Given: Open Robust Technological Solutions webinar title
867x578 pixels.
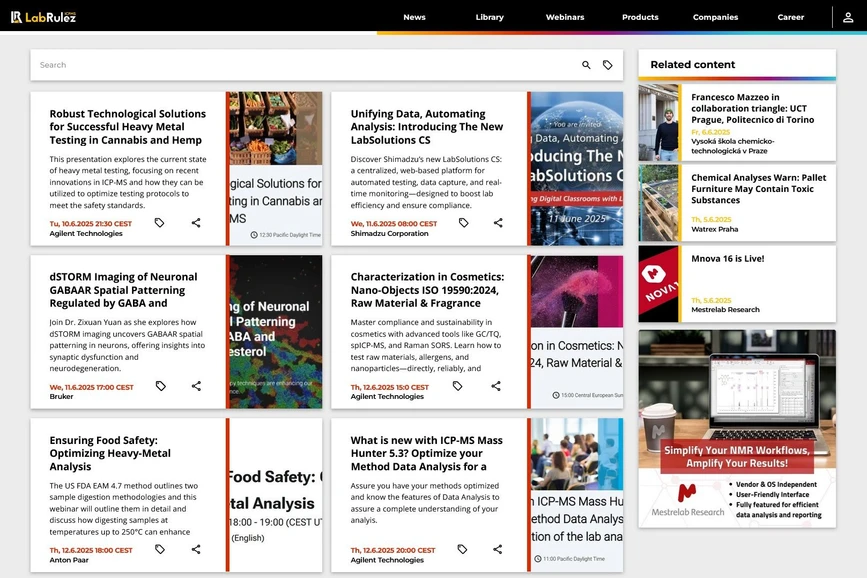Looking at the screenshot, I should [127, 127].
